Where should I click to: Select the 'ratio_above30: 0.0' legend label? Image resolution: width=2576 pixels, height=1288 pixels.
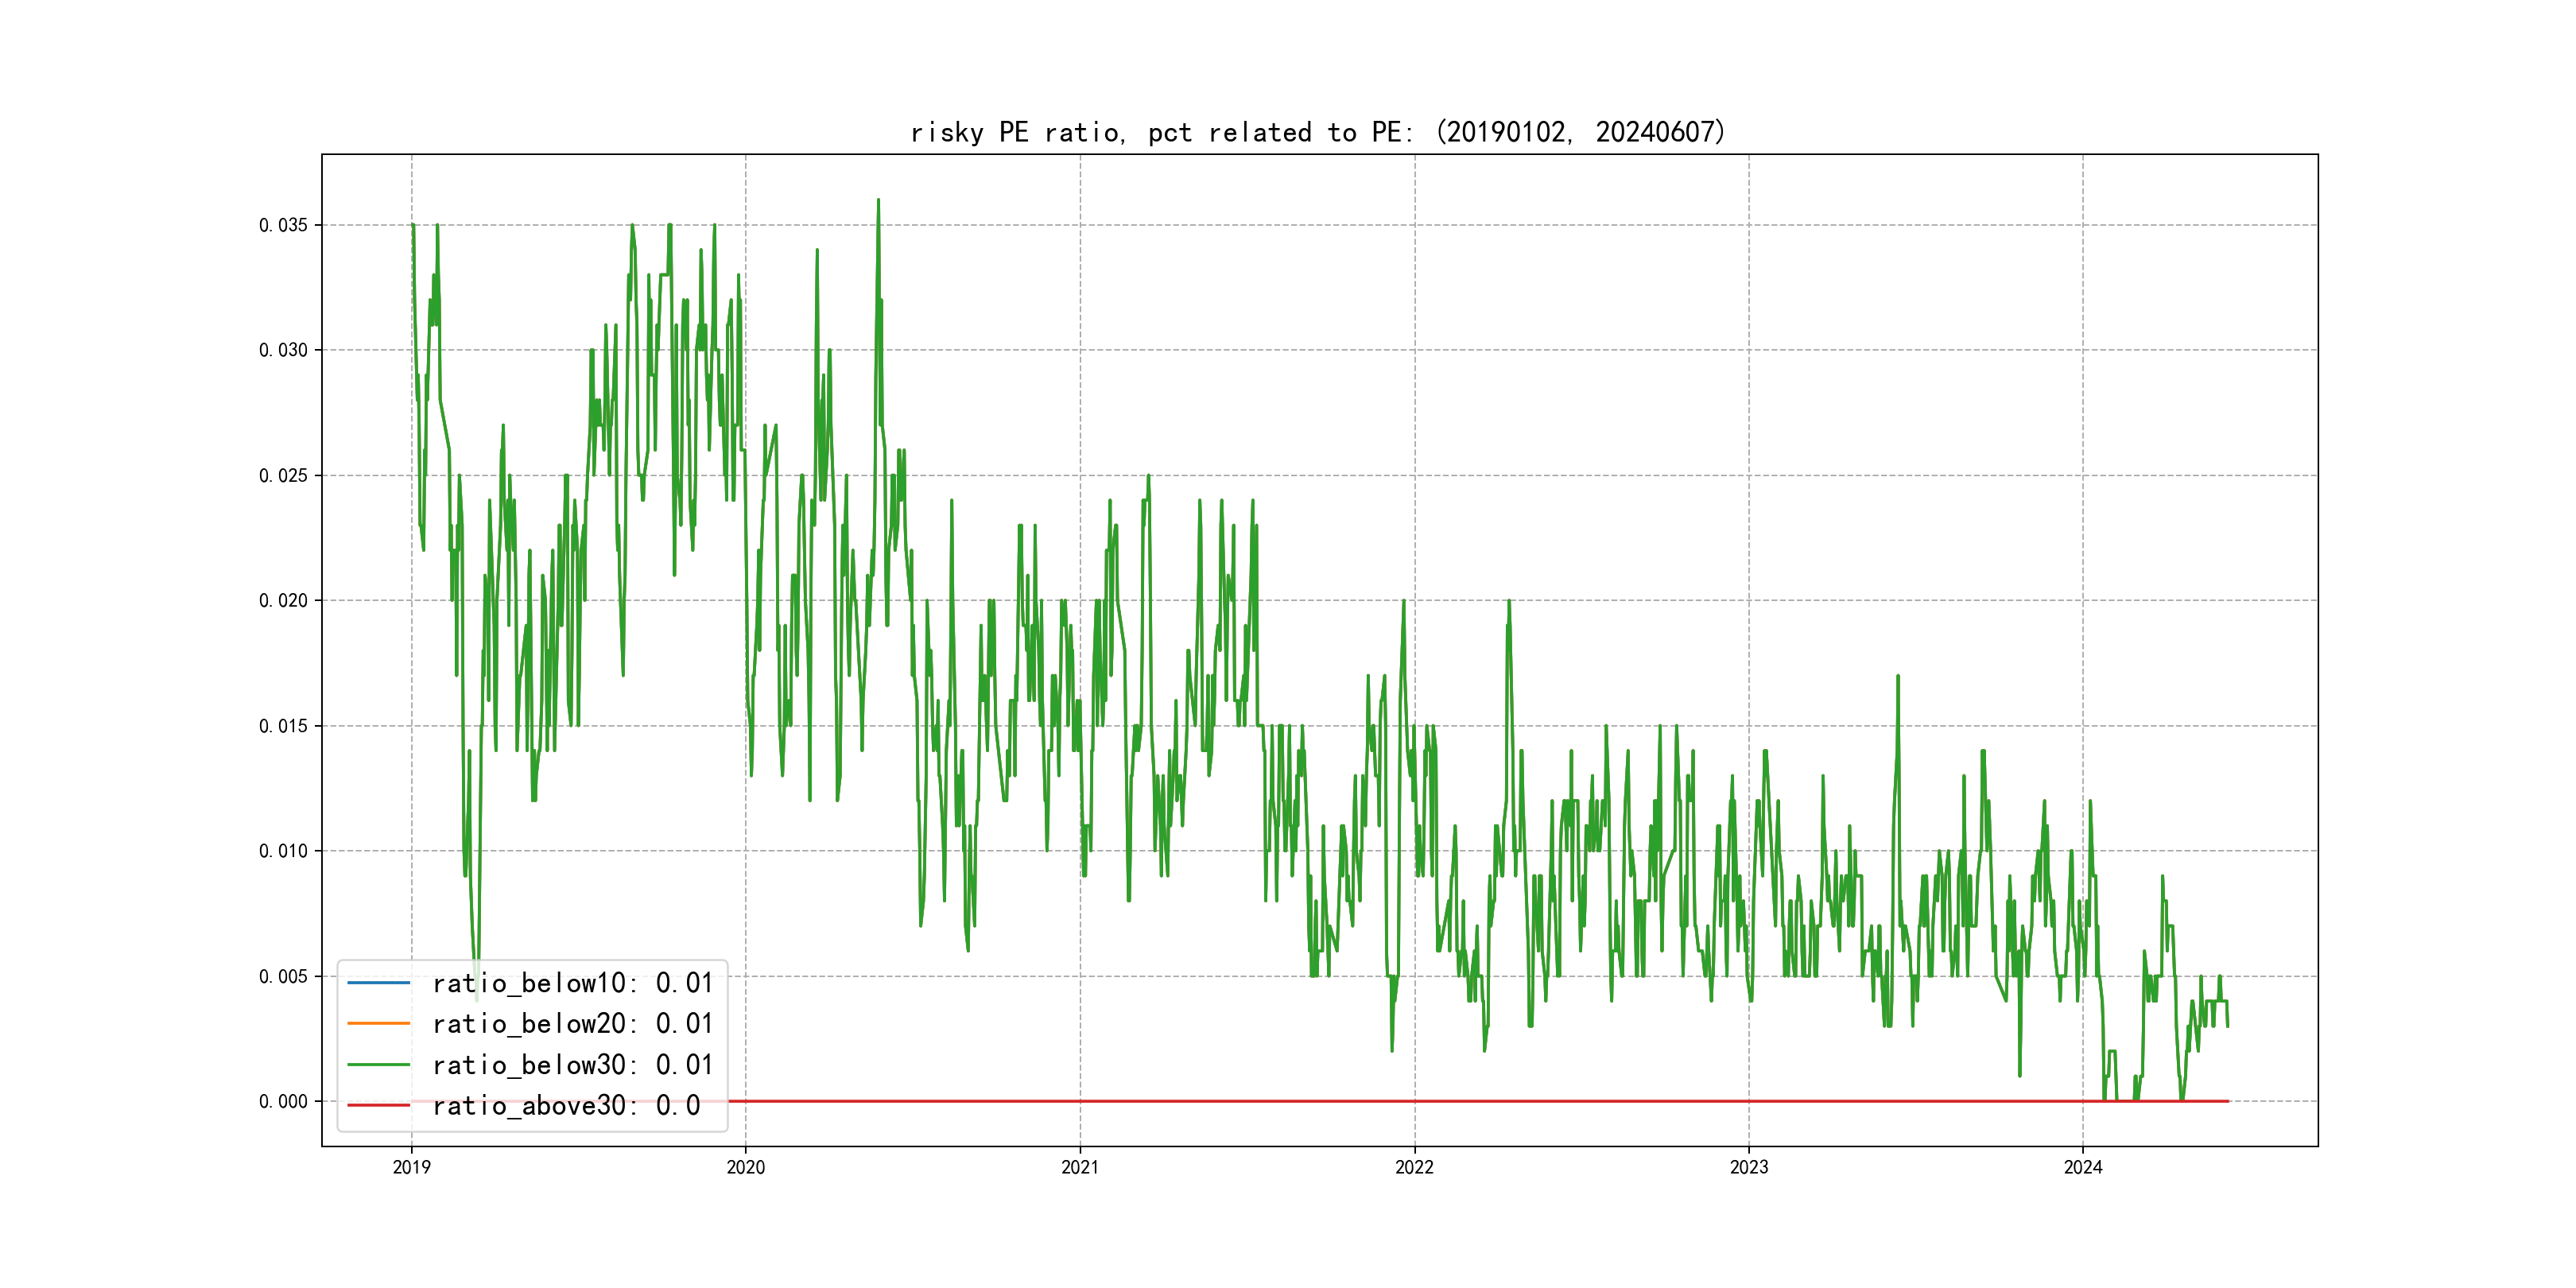566,1106
